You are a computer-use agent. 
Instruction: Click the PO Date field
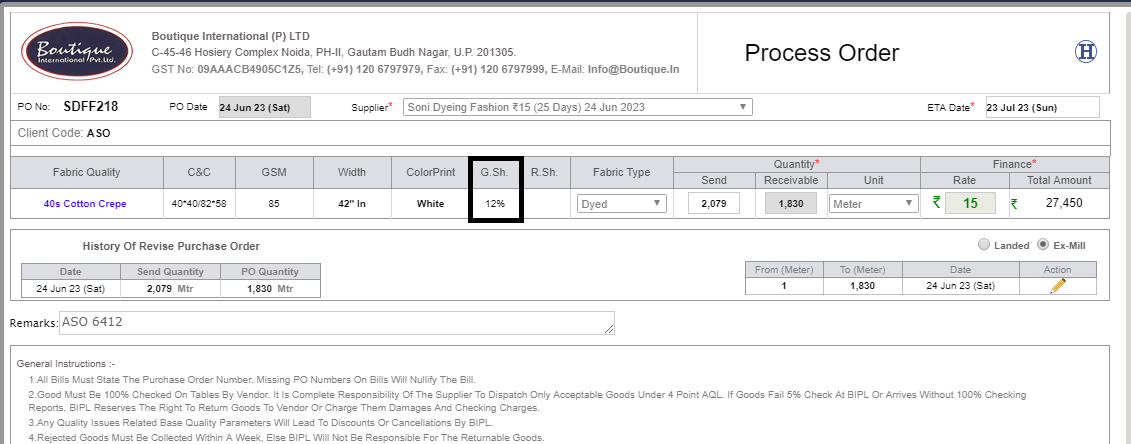[265, 107]
